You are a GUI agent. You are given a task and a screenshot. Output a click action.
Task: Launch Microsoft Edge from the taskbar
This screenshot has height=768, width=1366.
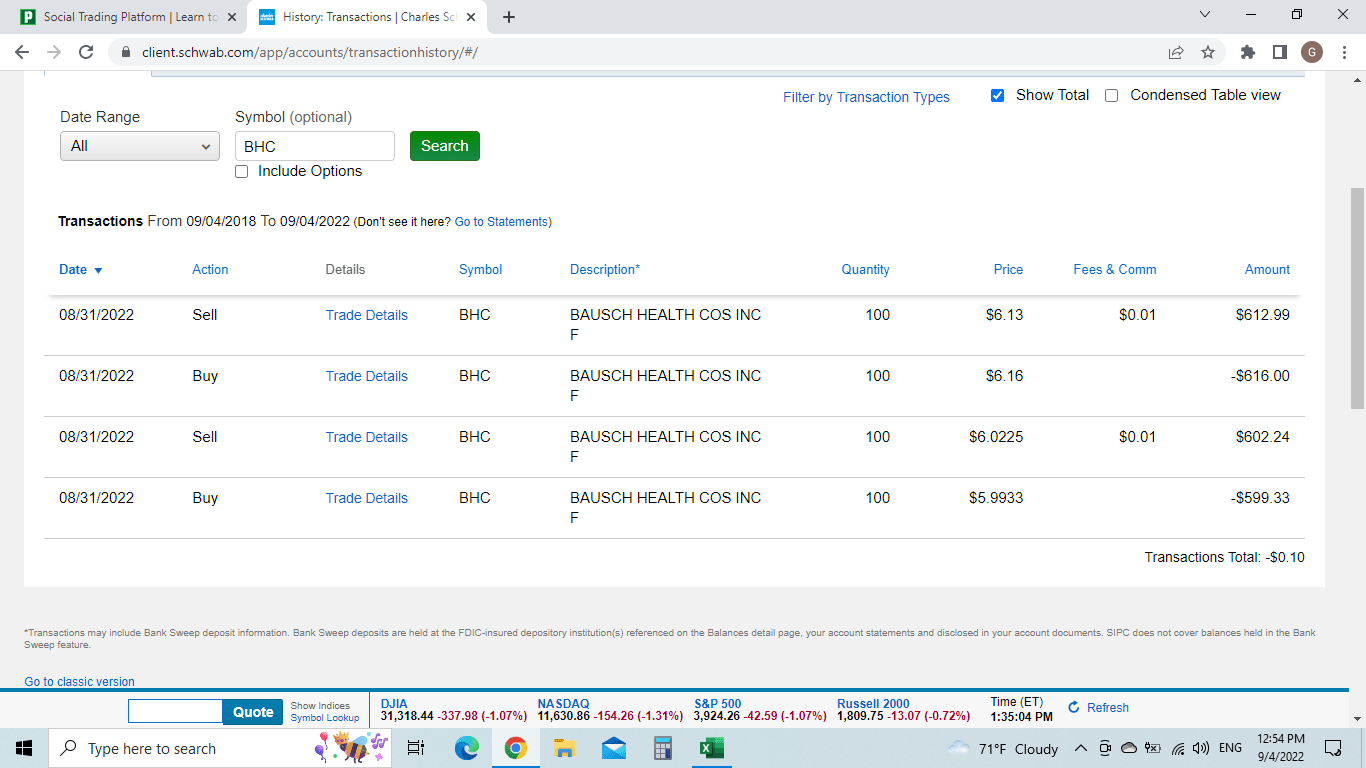[x=466, y=748]
